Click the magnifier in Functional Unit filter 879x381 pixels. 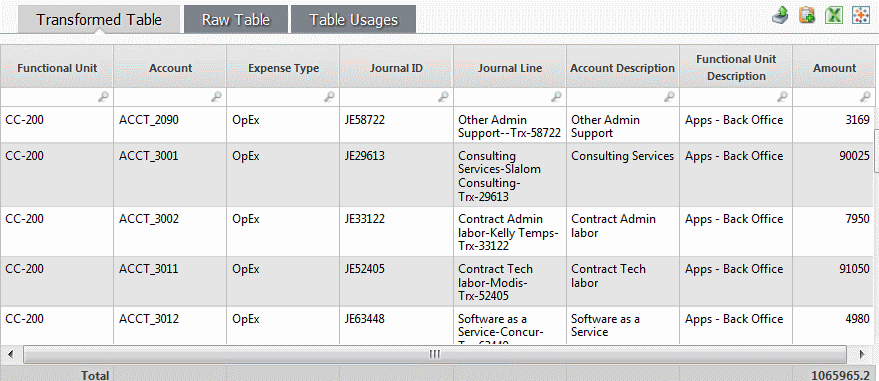104,97
